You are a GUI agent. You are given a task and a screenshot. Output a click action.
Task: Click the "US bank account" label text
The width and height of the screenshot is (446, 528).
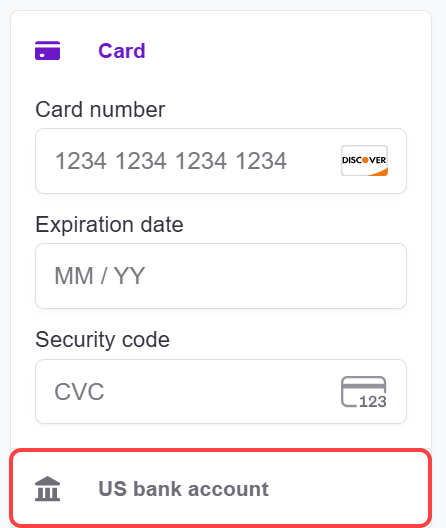tap(184, 489)
